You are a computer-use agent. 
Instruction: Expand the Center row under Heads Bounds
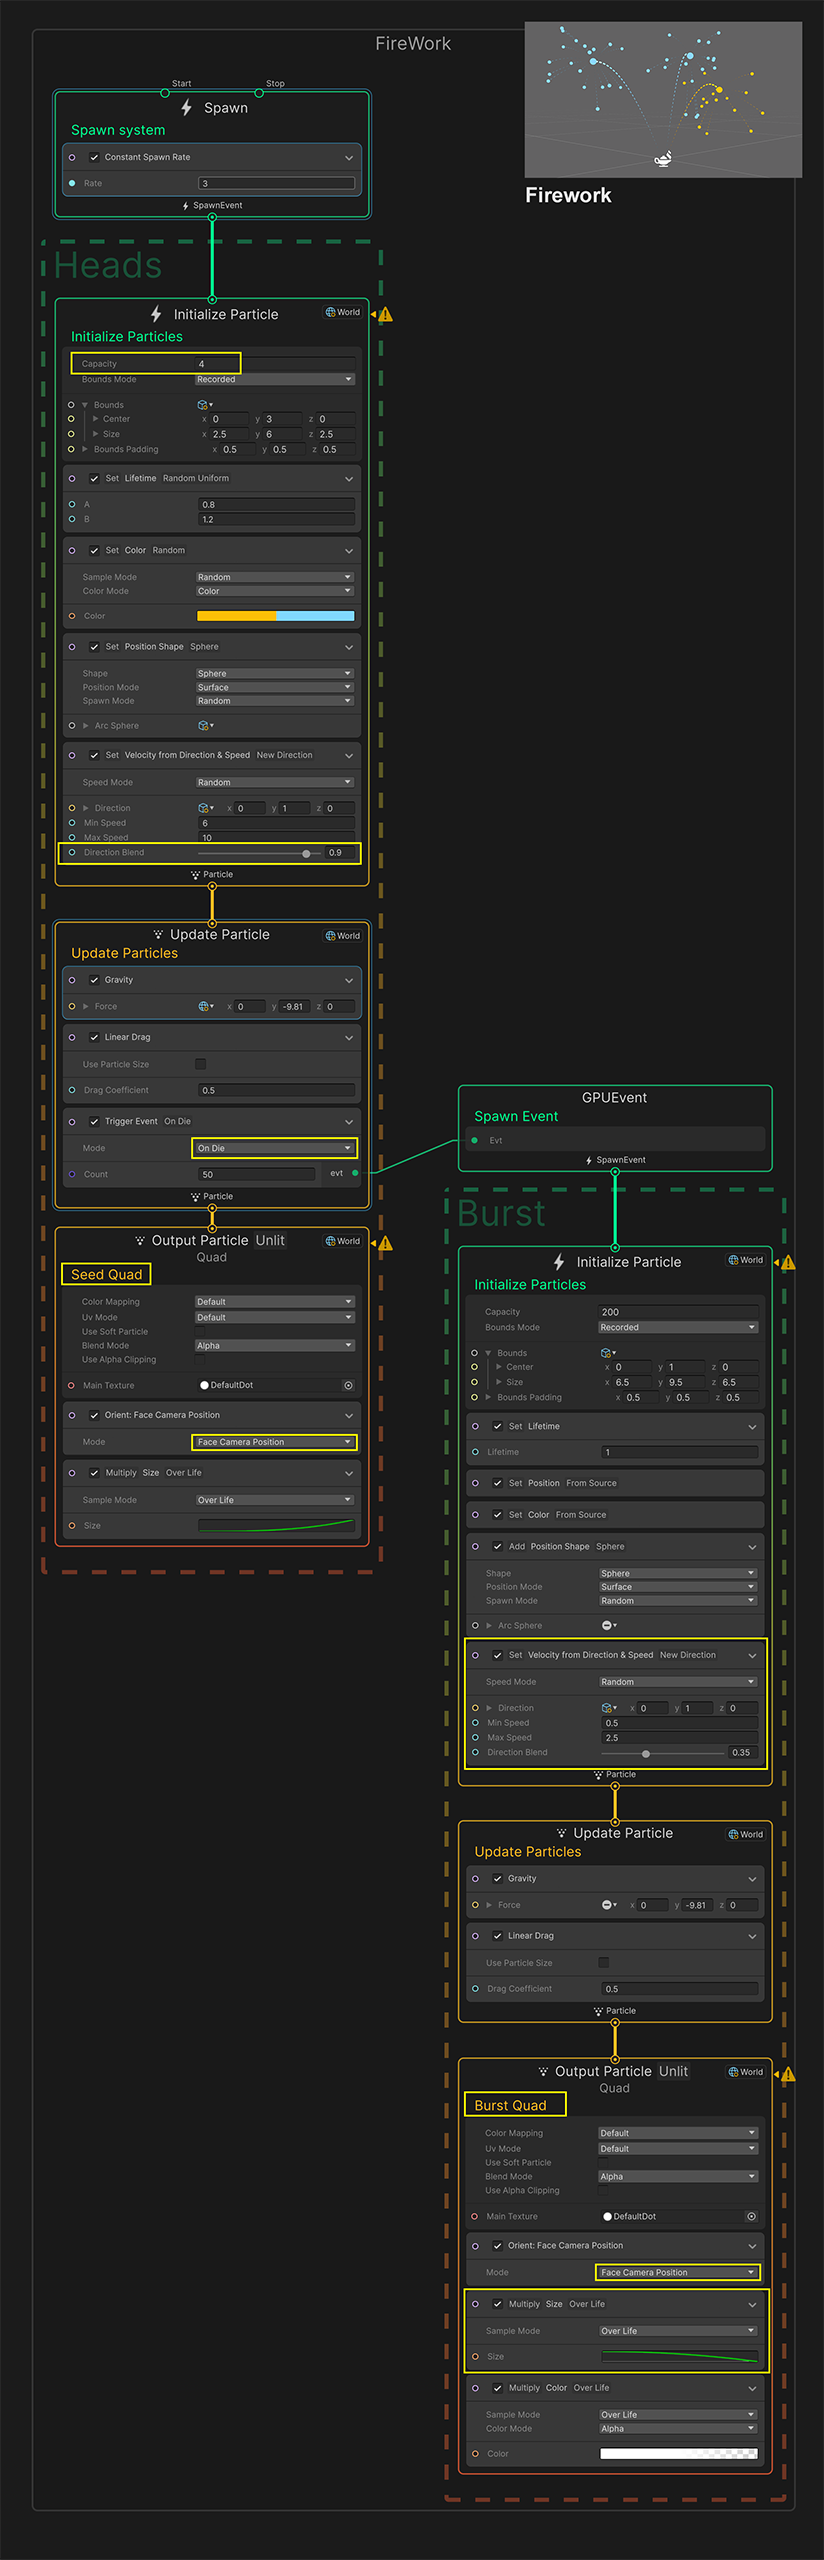96,419
